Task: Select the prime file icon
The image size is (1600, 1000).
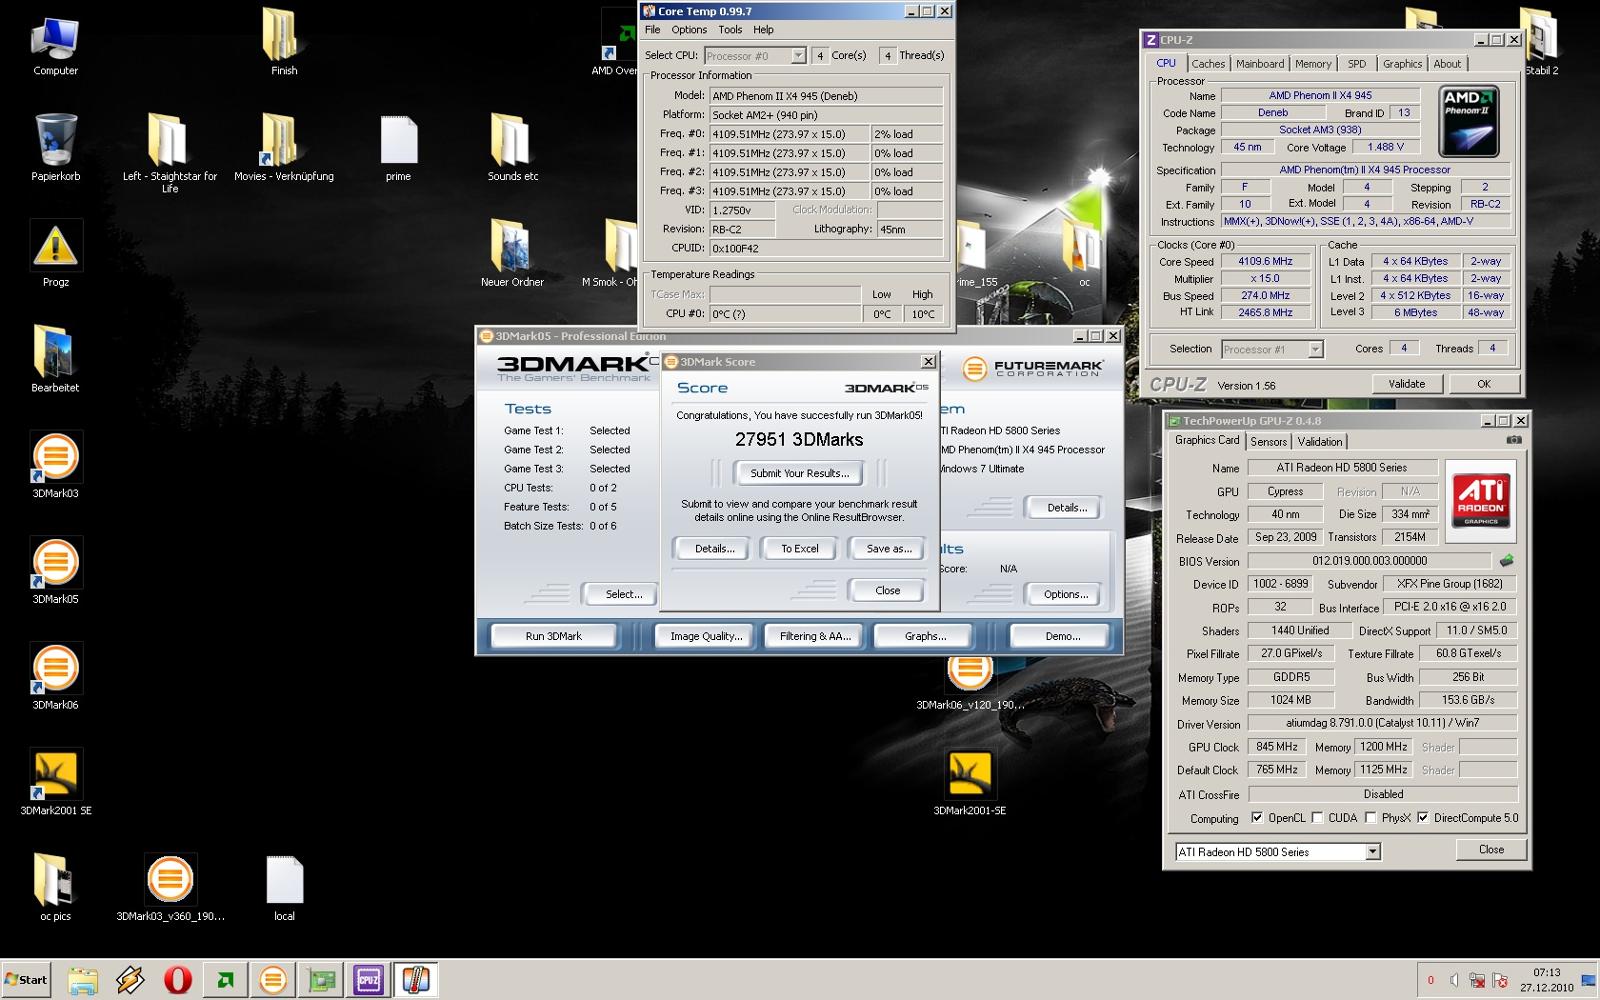Action: tap(398, 147)
